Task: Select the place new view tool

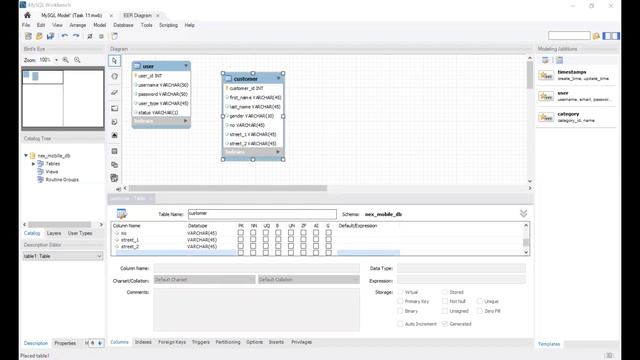Action: click(x=115, y=165)
